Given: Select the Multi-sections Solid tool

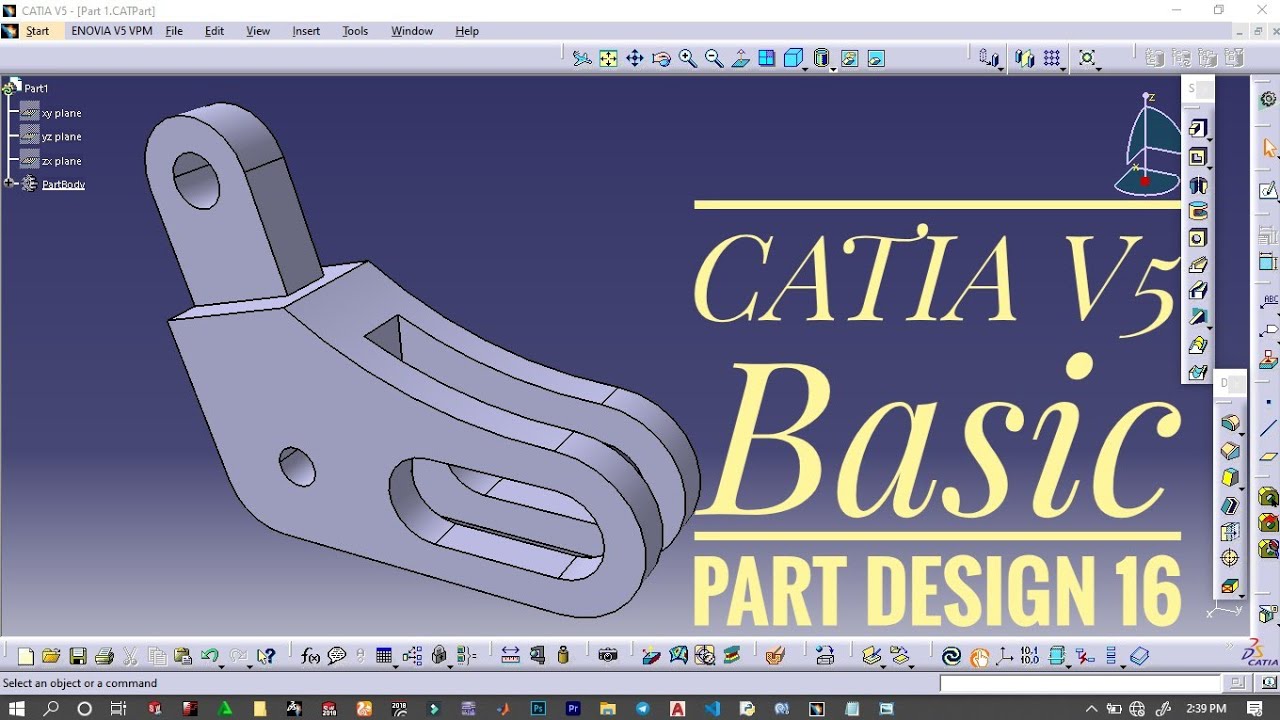Looking at the screenshot, I should tap(1198, 345).
